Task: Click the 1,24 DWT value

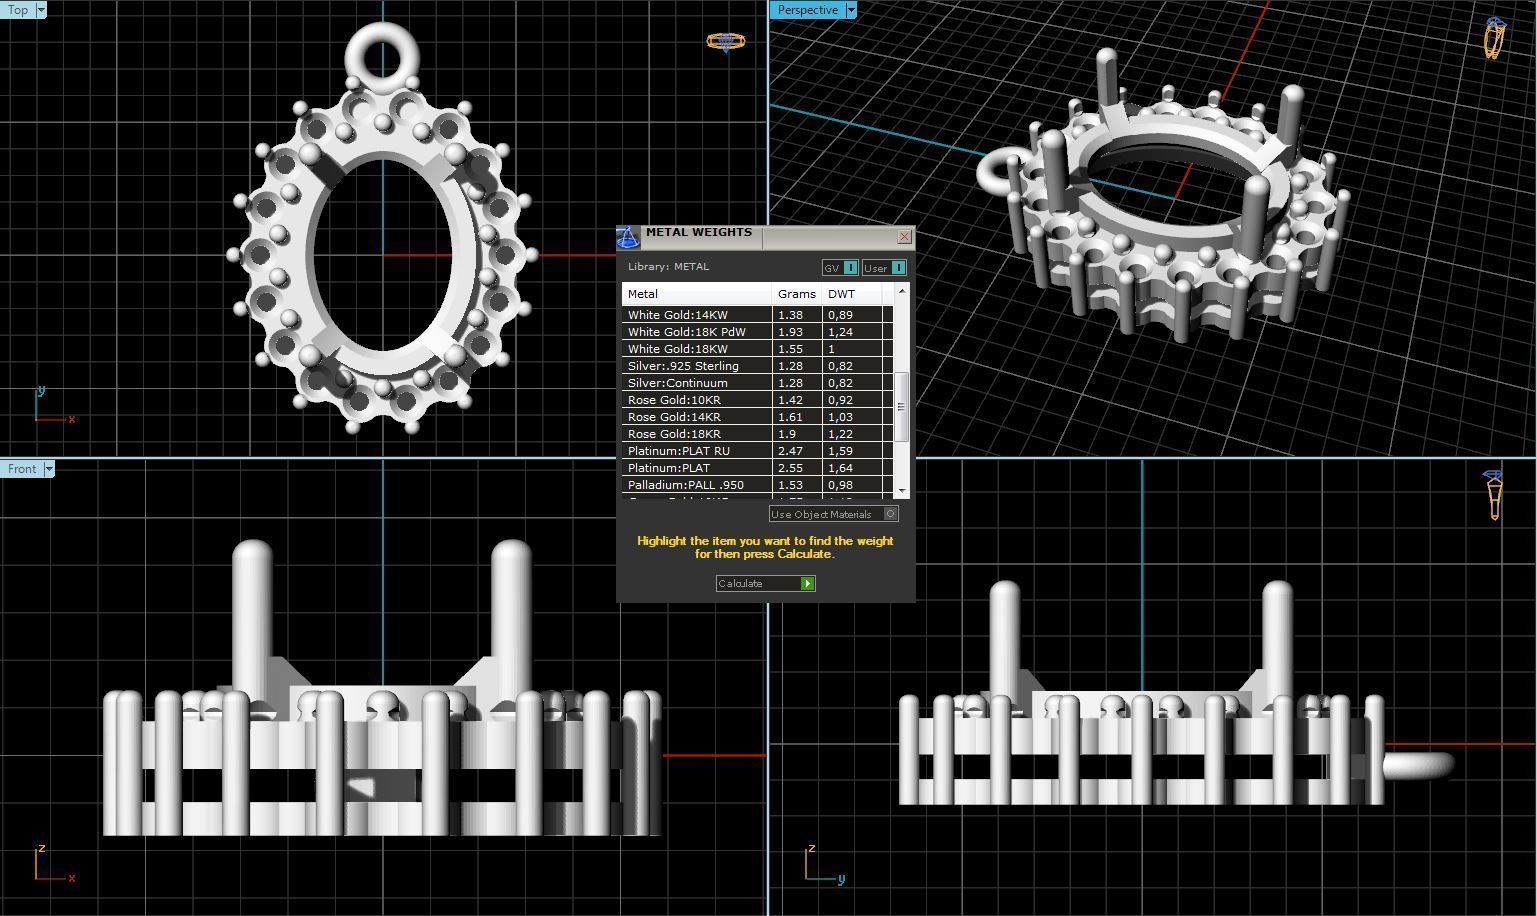Action: point(840,332)
